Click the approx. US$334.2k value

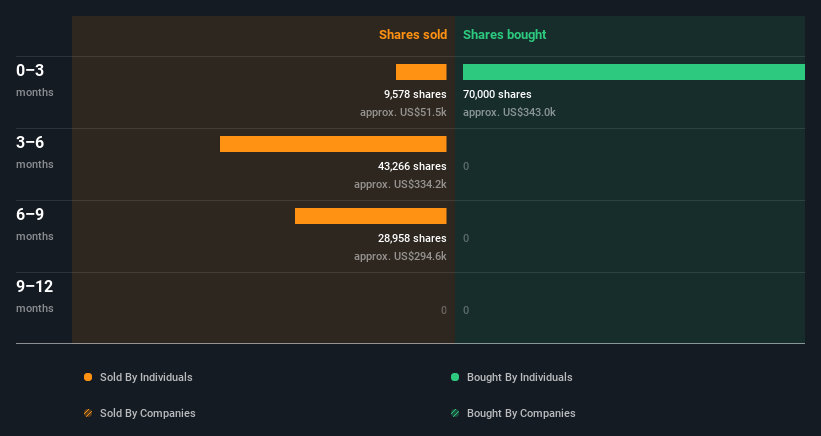[x=400, y=184]
